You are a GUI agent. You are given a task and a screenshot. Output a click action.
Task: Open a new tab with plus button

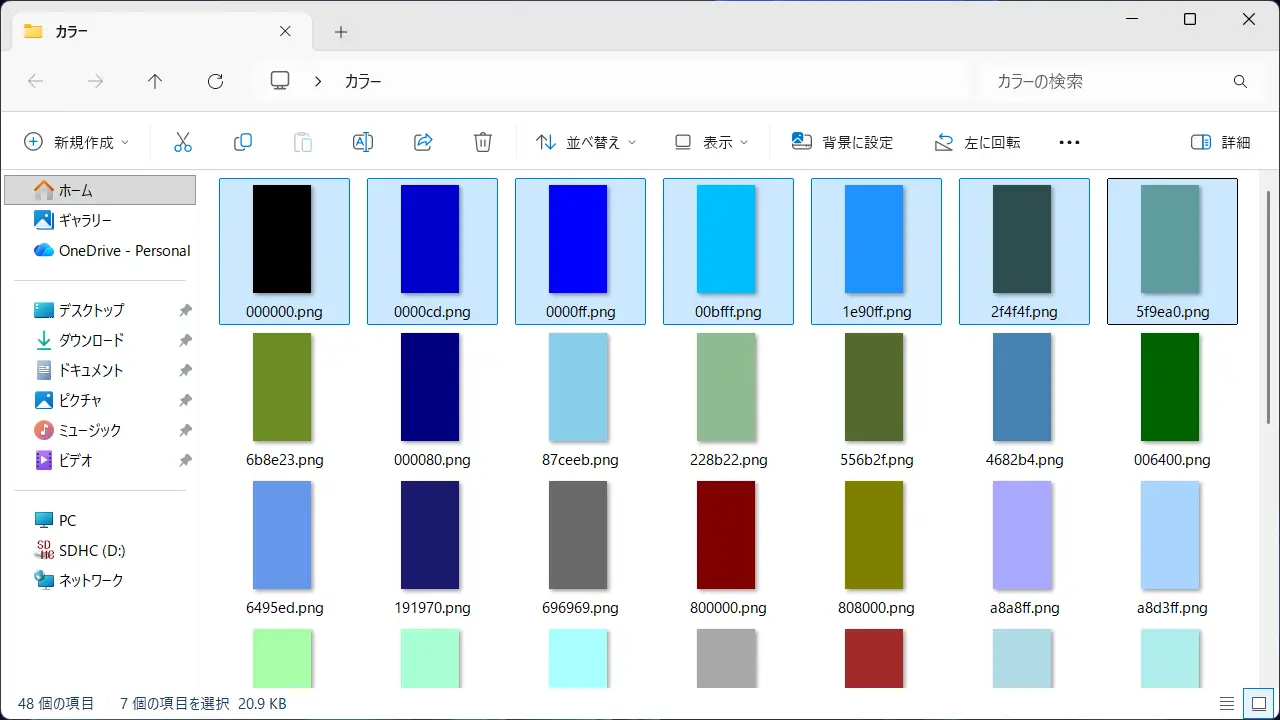tap(341, 32)
